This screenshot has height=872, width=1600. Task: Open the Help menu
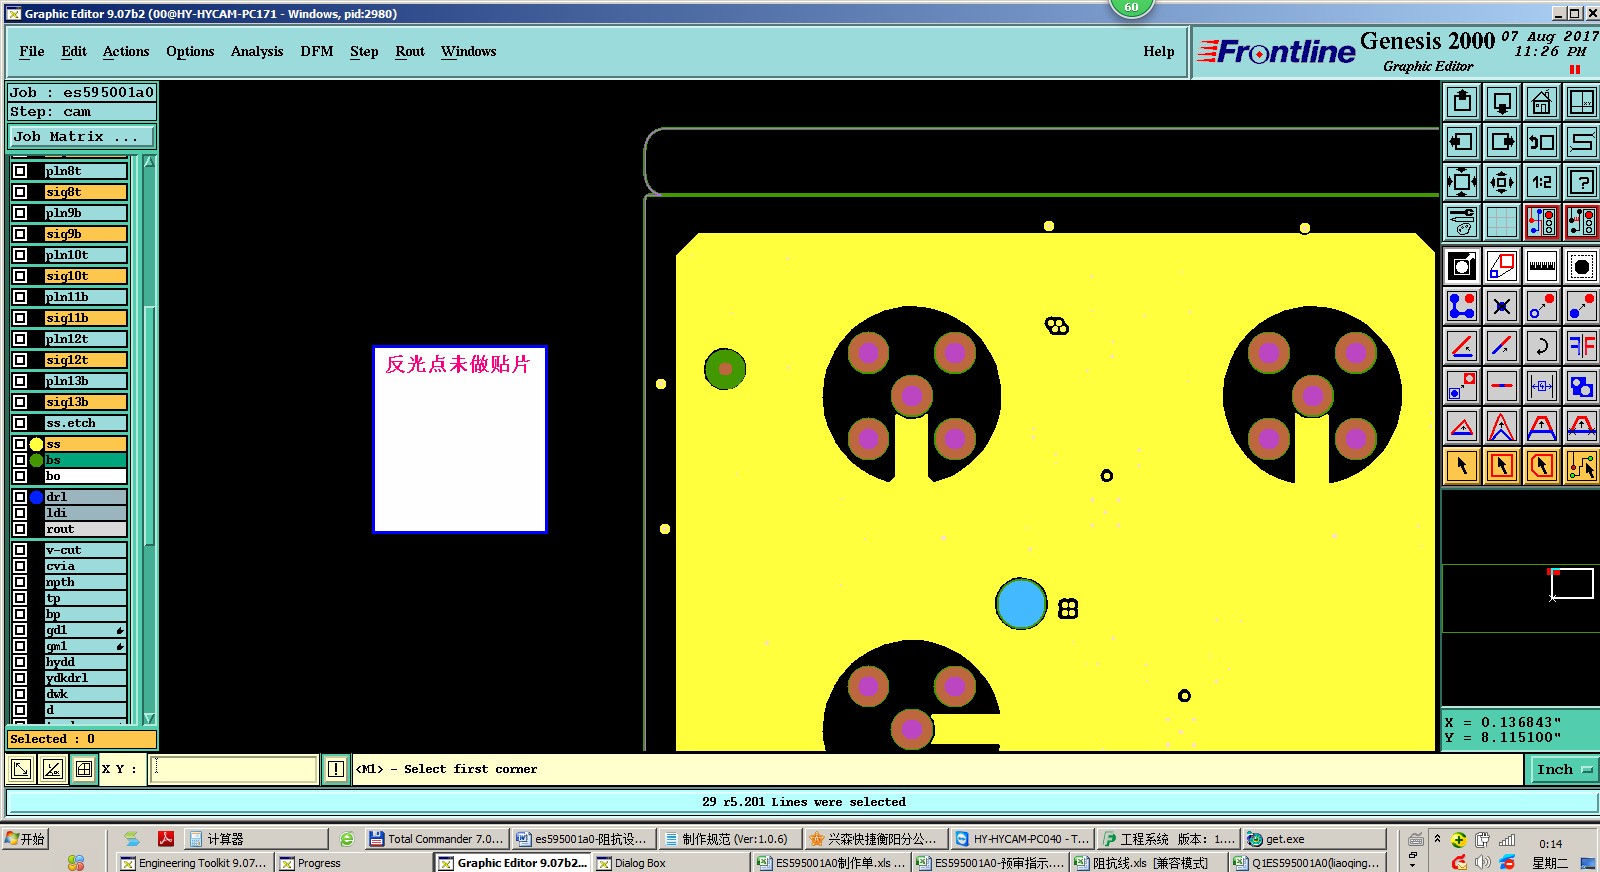tap(1159, 52)
